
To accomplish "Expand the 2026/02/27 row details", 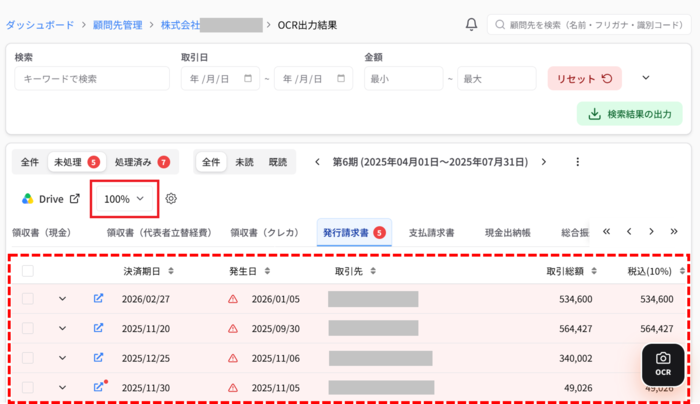I will 62,299.
